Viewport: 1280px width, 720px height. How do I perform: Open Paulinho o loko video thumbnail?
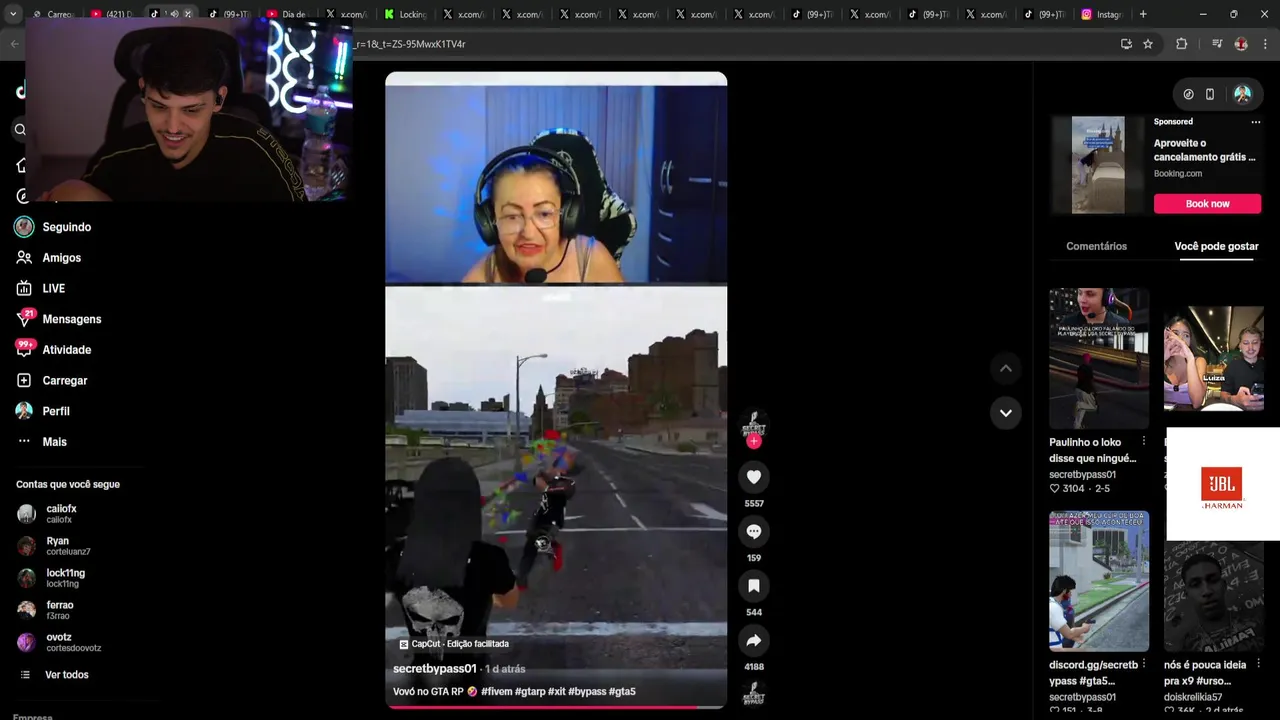[1099, 358]
